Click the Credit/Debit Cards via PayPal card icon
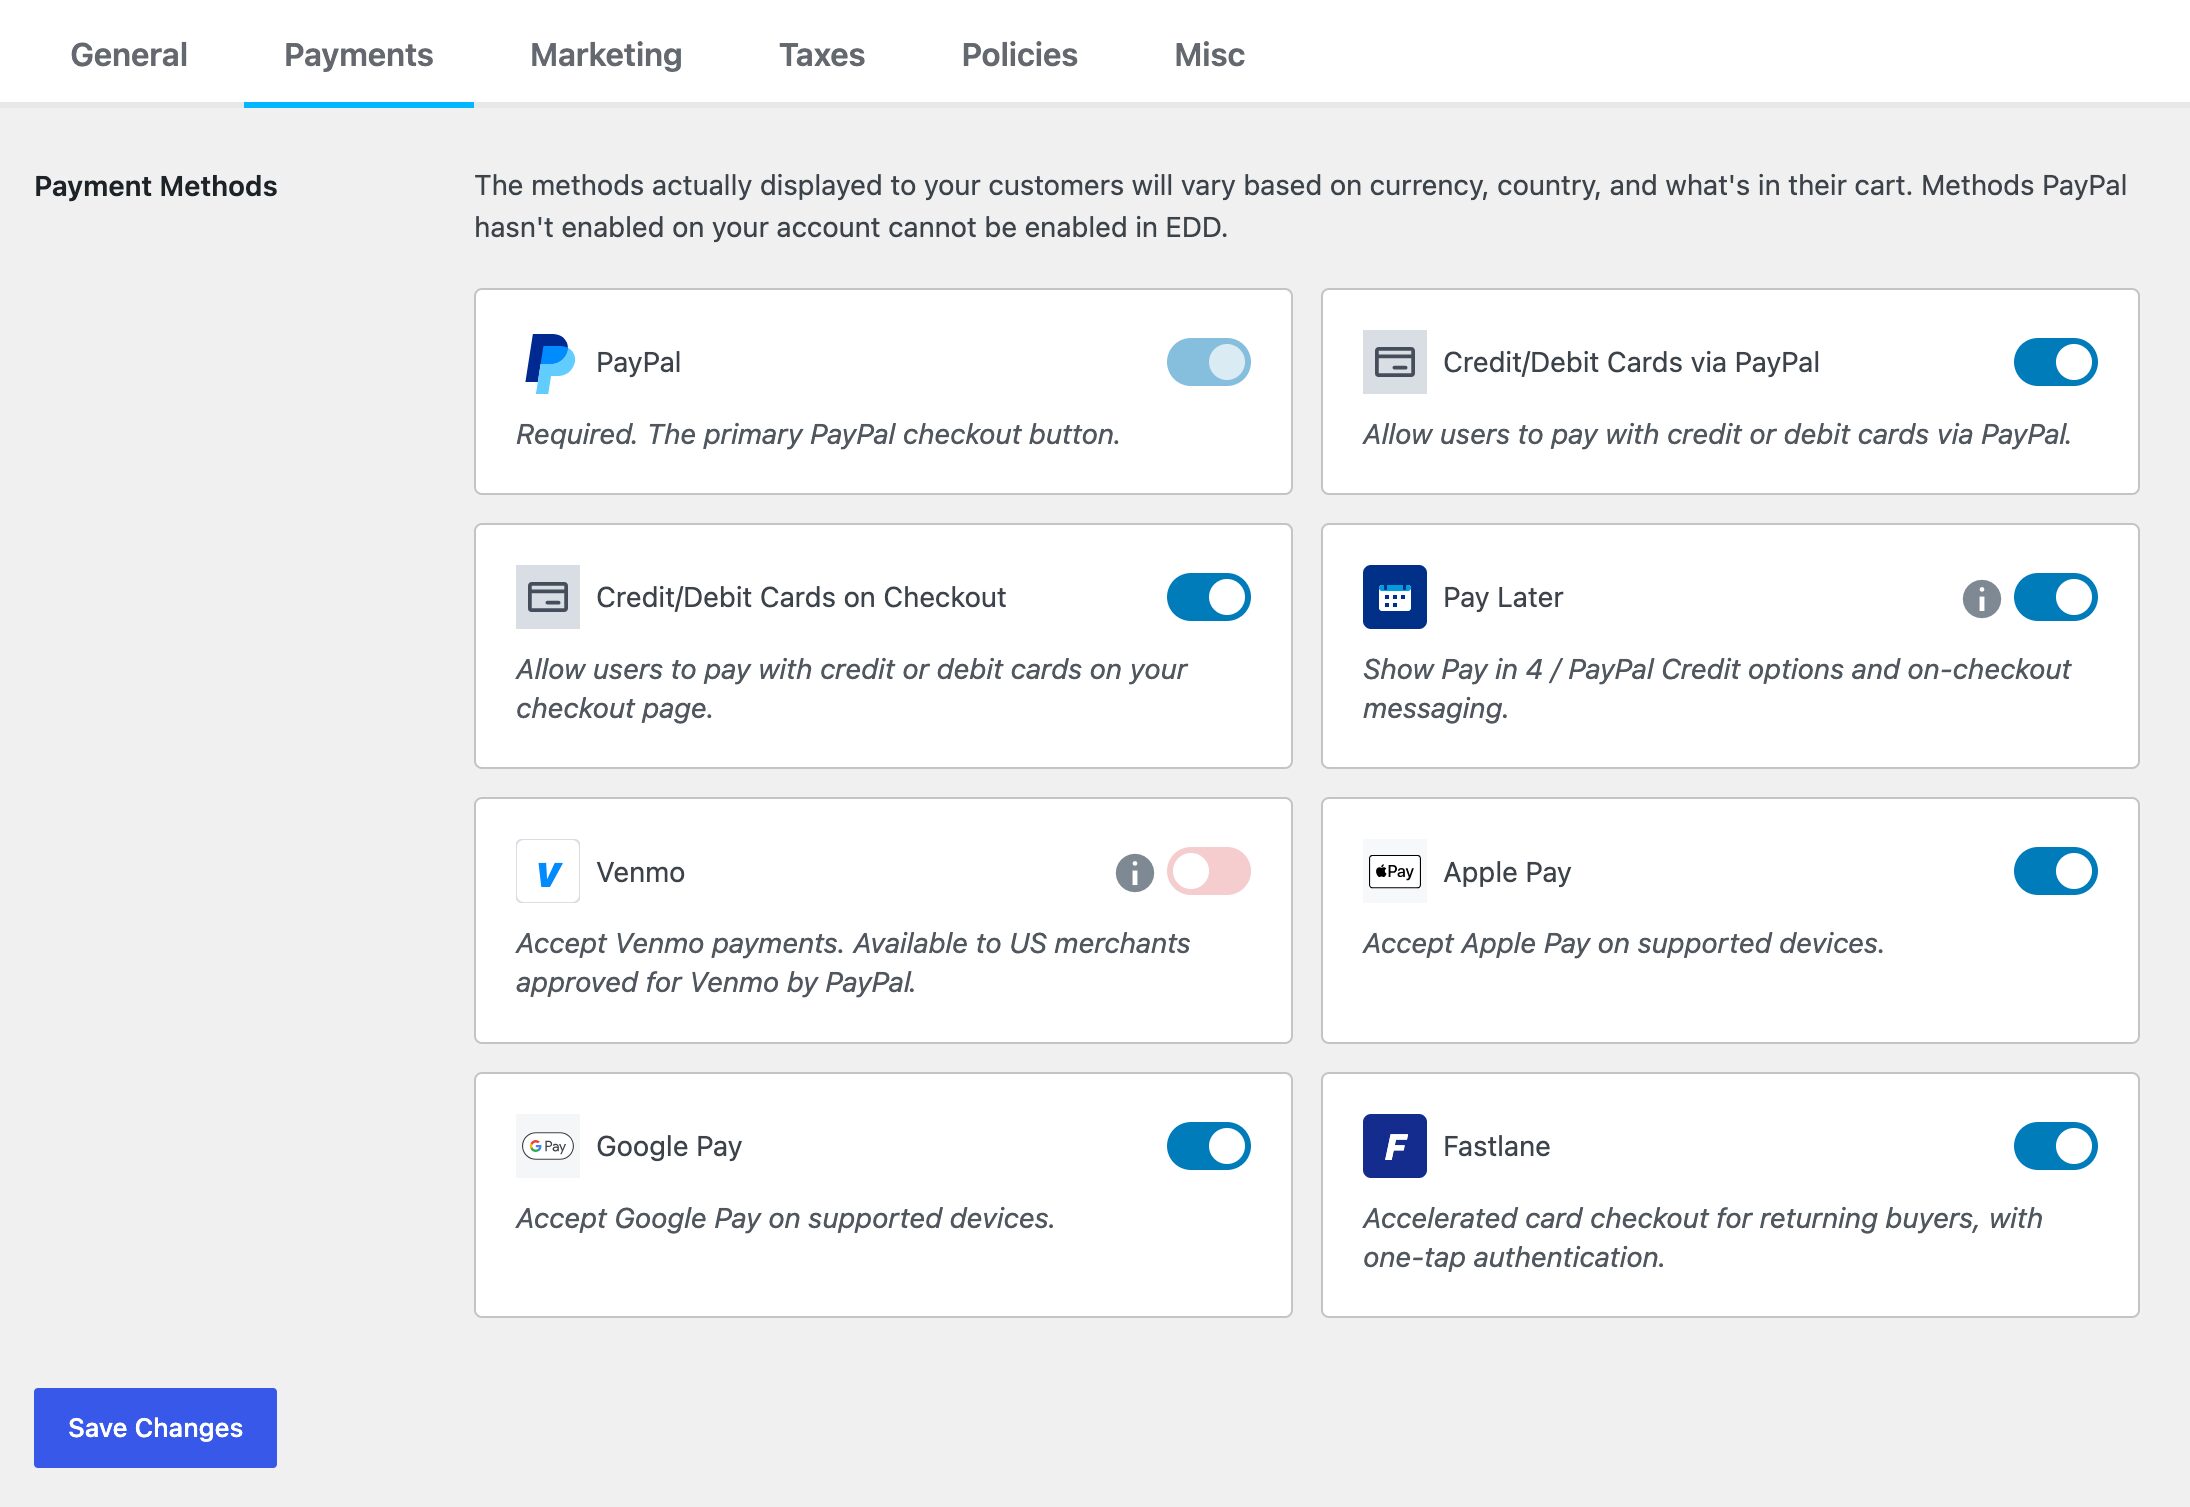The height and width of the screenshot is (1507, 2190). (x=1394, y=362)
